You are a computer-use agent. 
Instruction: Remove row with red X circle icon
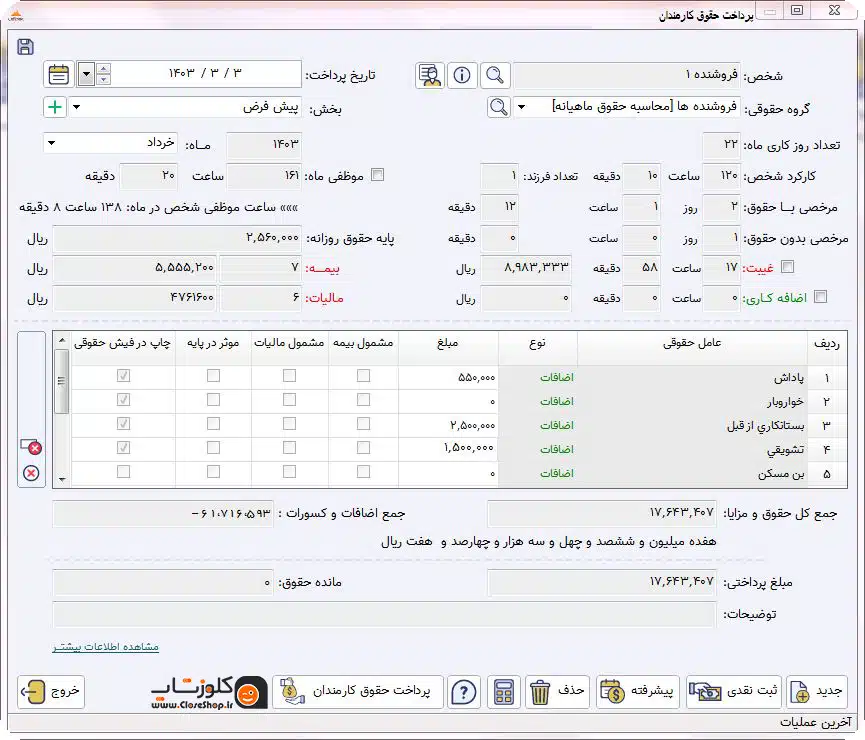[x=31, y=473]
